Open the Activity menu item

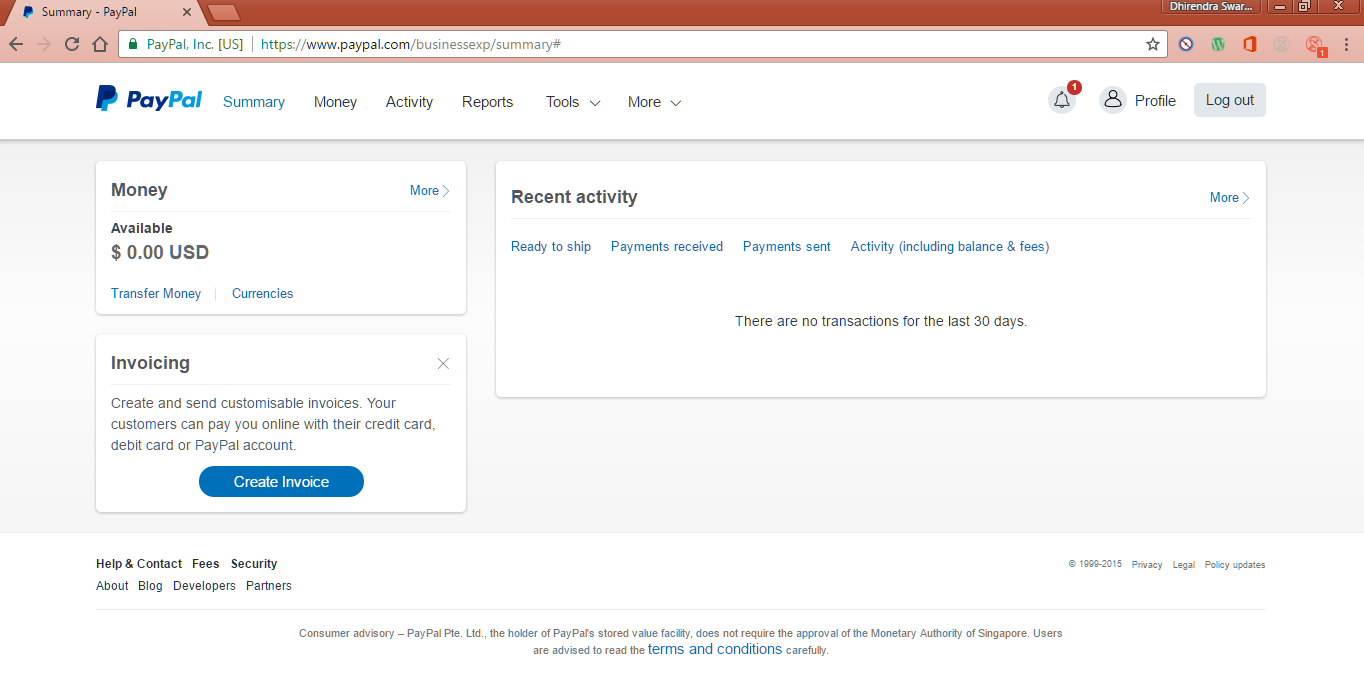(409, 102)
